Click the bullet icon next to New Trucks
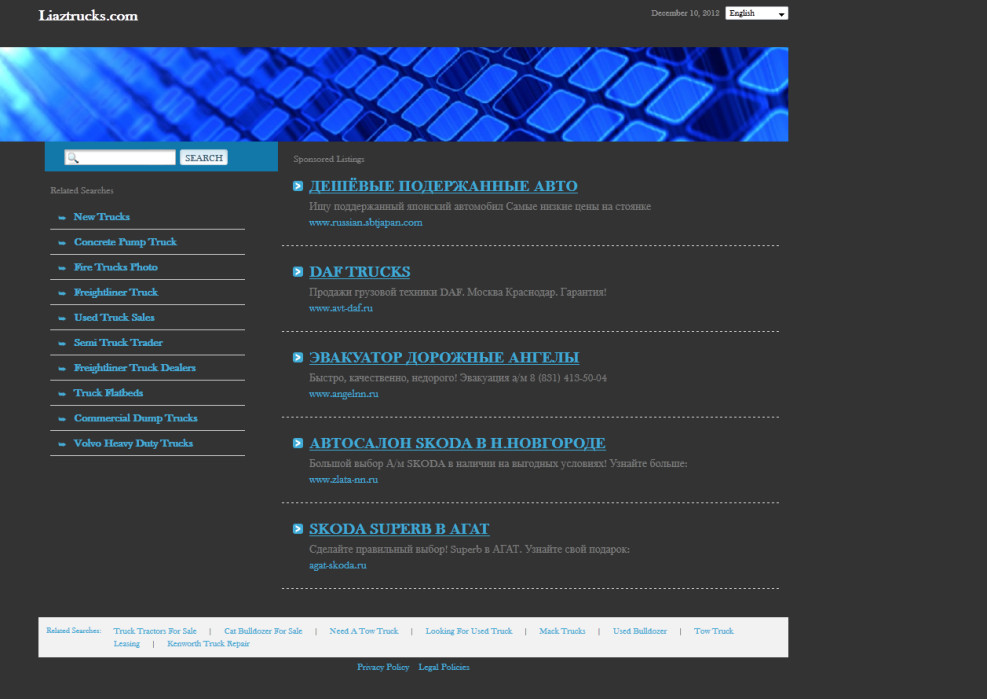The height and width of the screenshot is (699, 987). [62, 217]
